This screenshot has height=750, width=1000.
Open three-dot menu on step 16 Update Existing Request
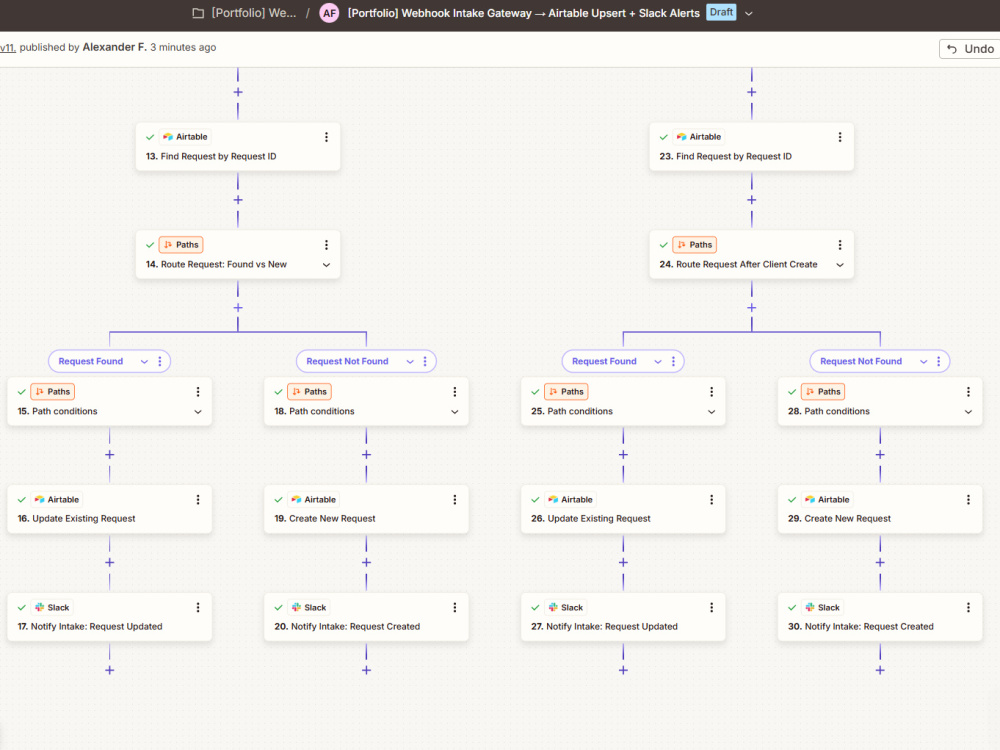(198, 499)
